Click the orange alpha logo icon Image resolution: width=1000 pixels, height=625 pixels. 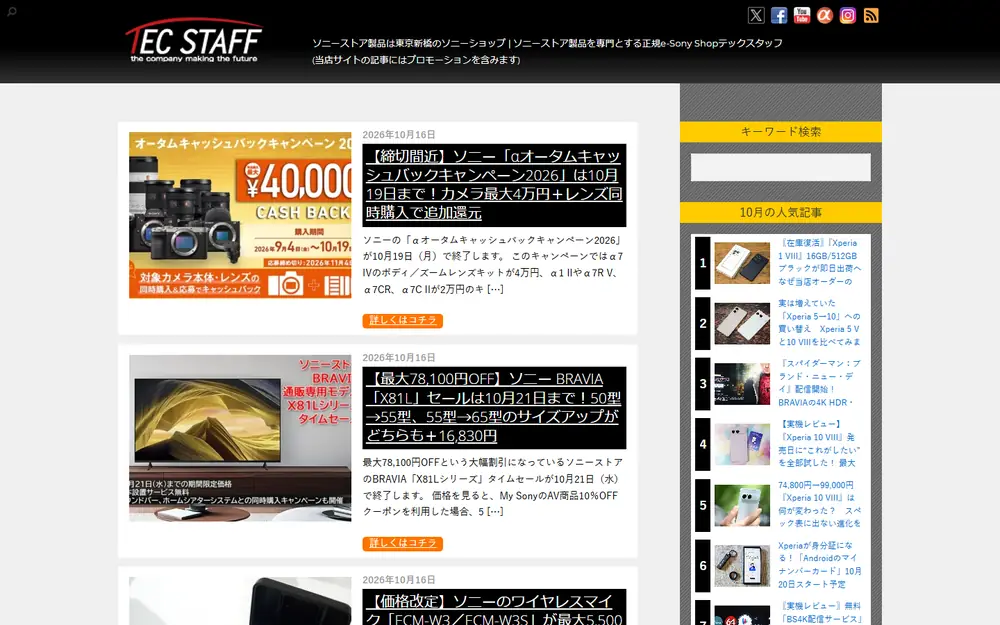(825, 15)
